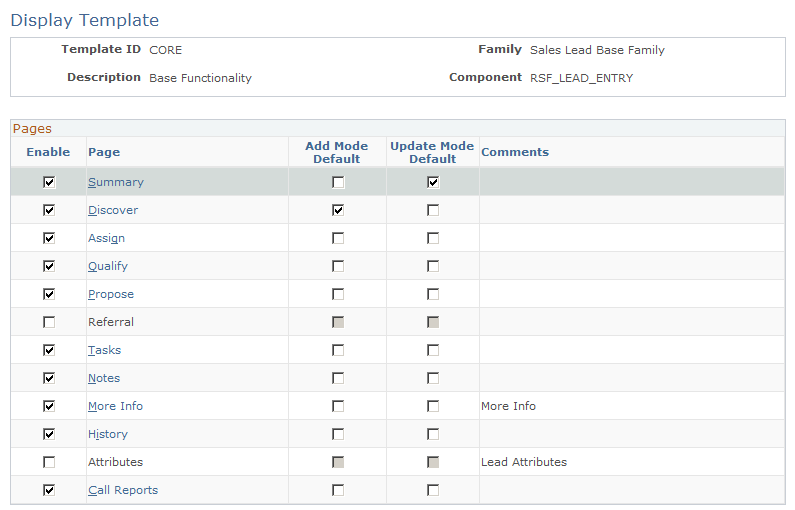The image size is (795, 510).
Task: Check Add Mode Default for More Info
Action: 338,406
